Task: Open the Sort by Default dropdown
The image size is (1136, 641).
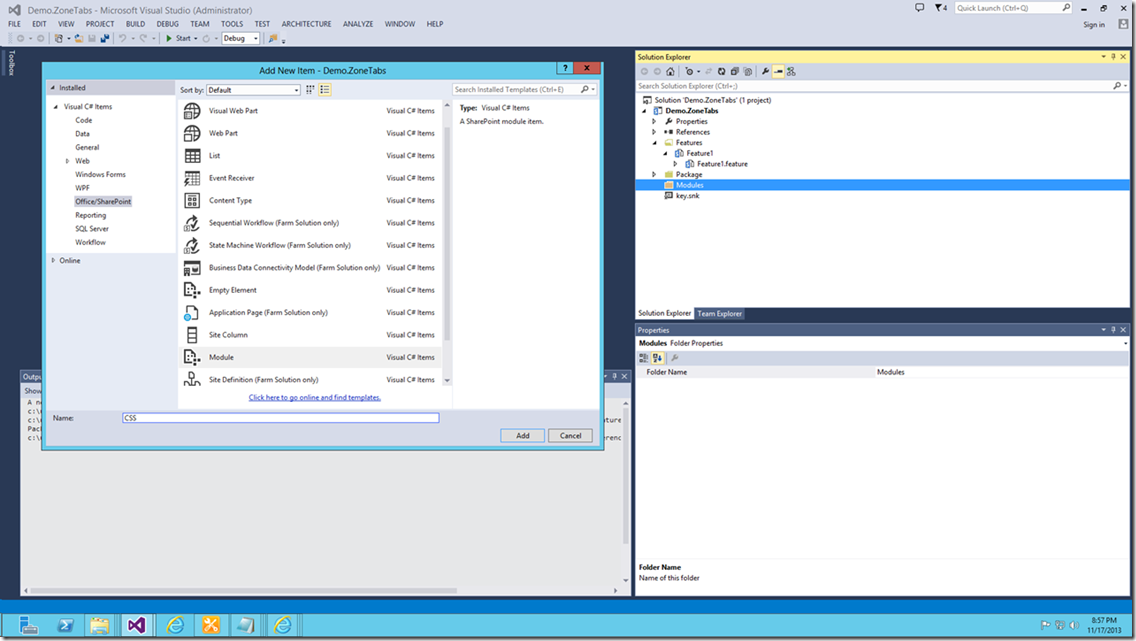Action: point(254,90)
